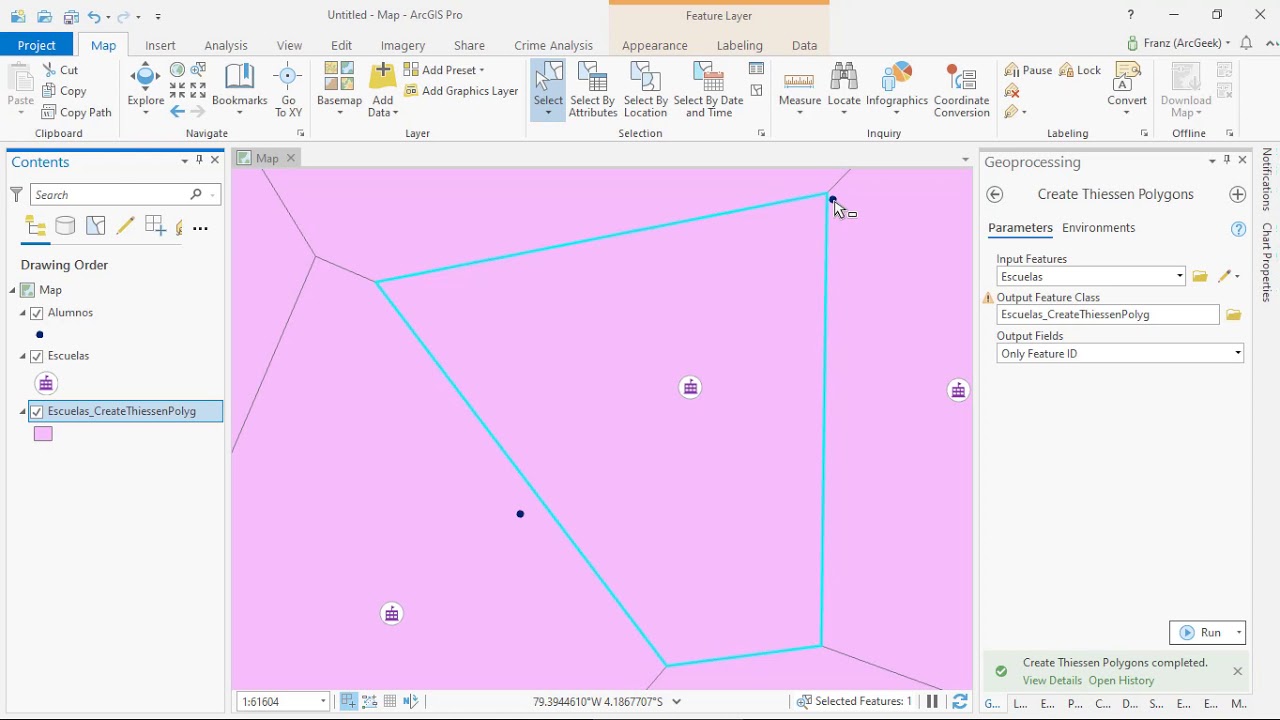The width and height of the screenshot is (1280, 720).
Task: Open the Insert ribbon tab
Action: (x=160, y=46)
